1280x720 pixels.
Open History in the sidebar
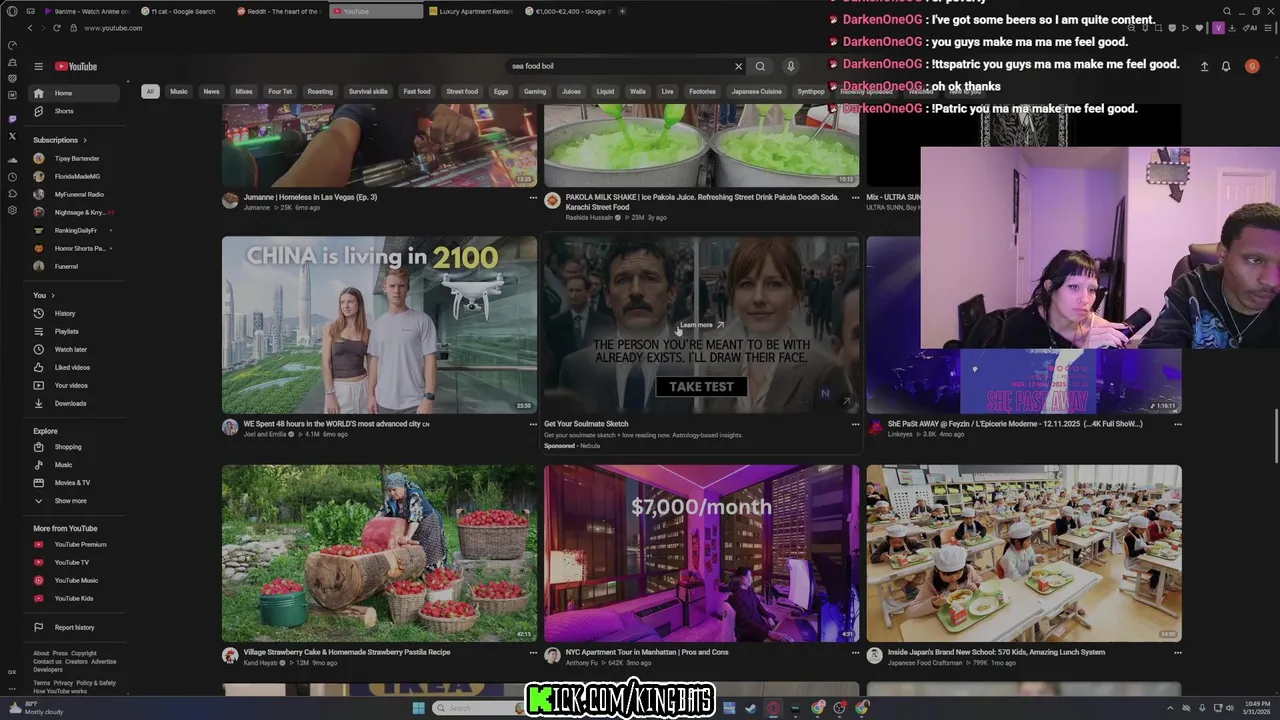click(75, 313)
